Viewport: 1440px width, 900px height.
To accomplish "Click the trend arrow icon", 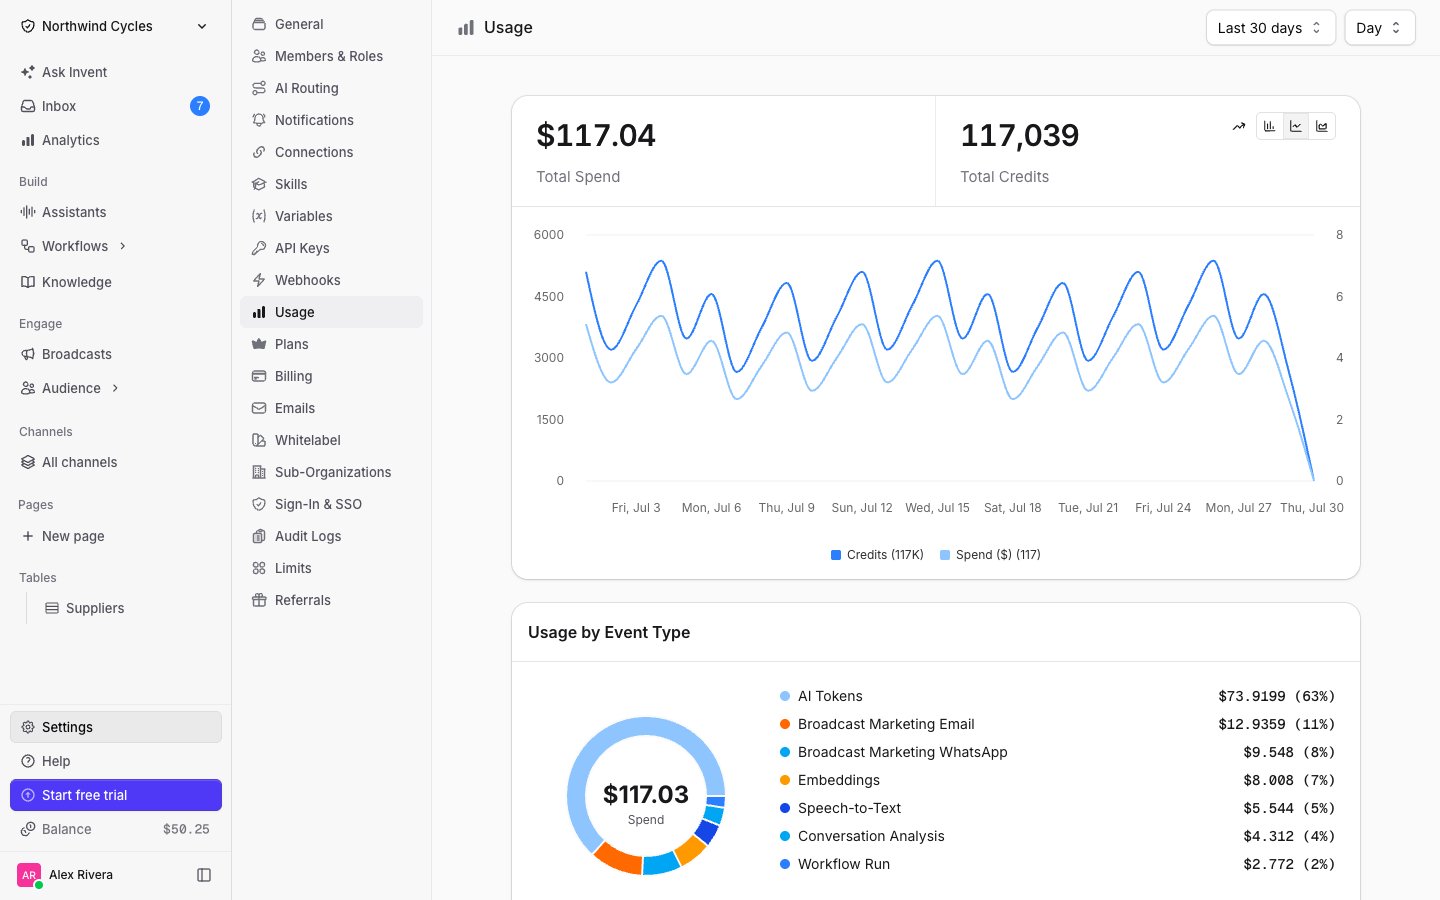I will [1239, 126].
